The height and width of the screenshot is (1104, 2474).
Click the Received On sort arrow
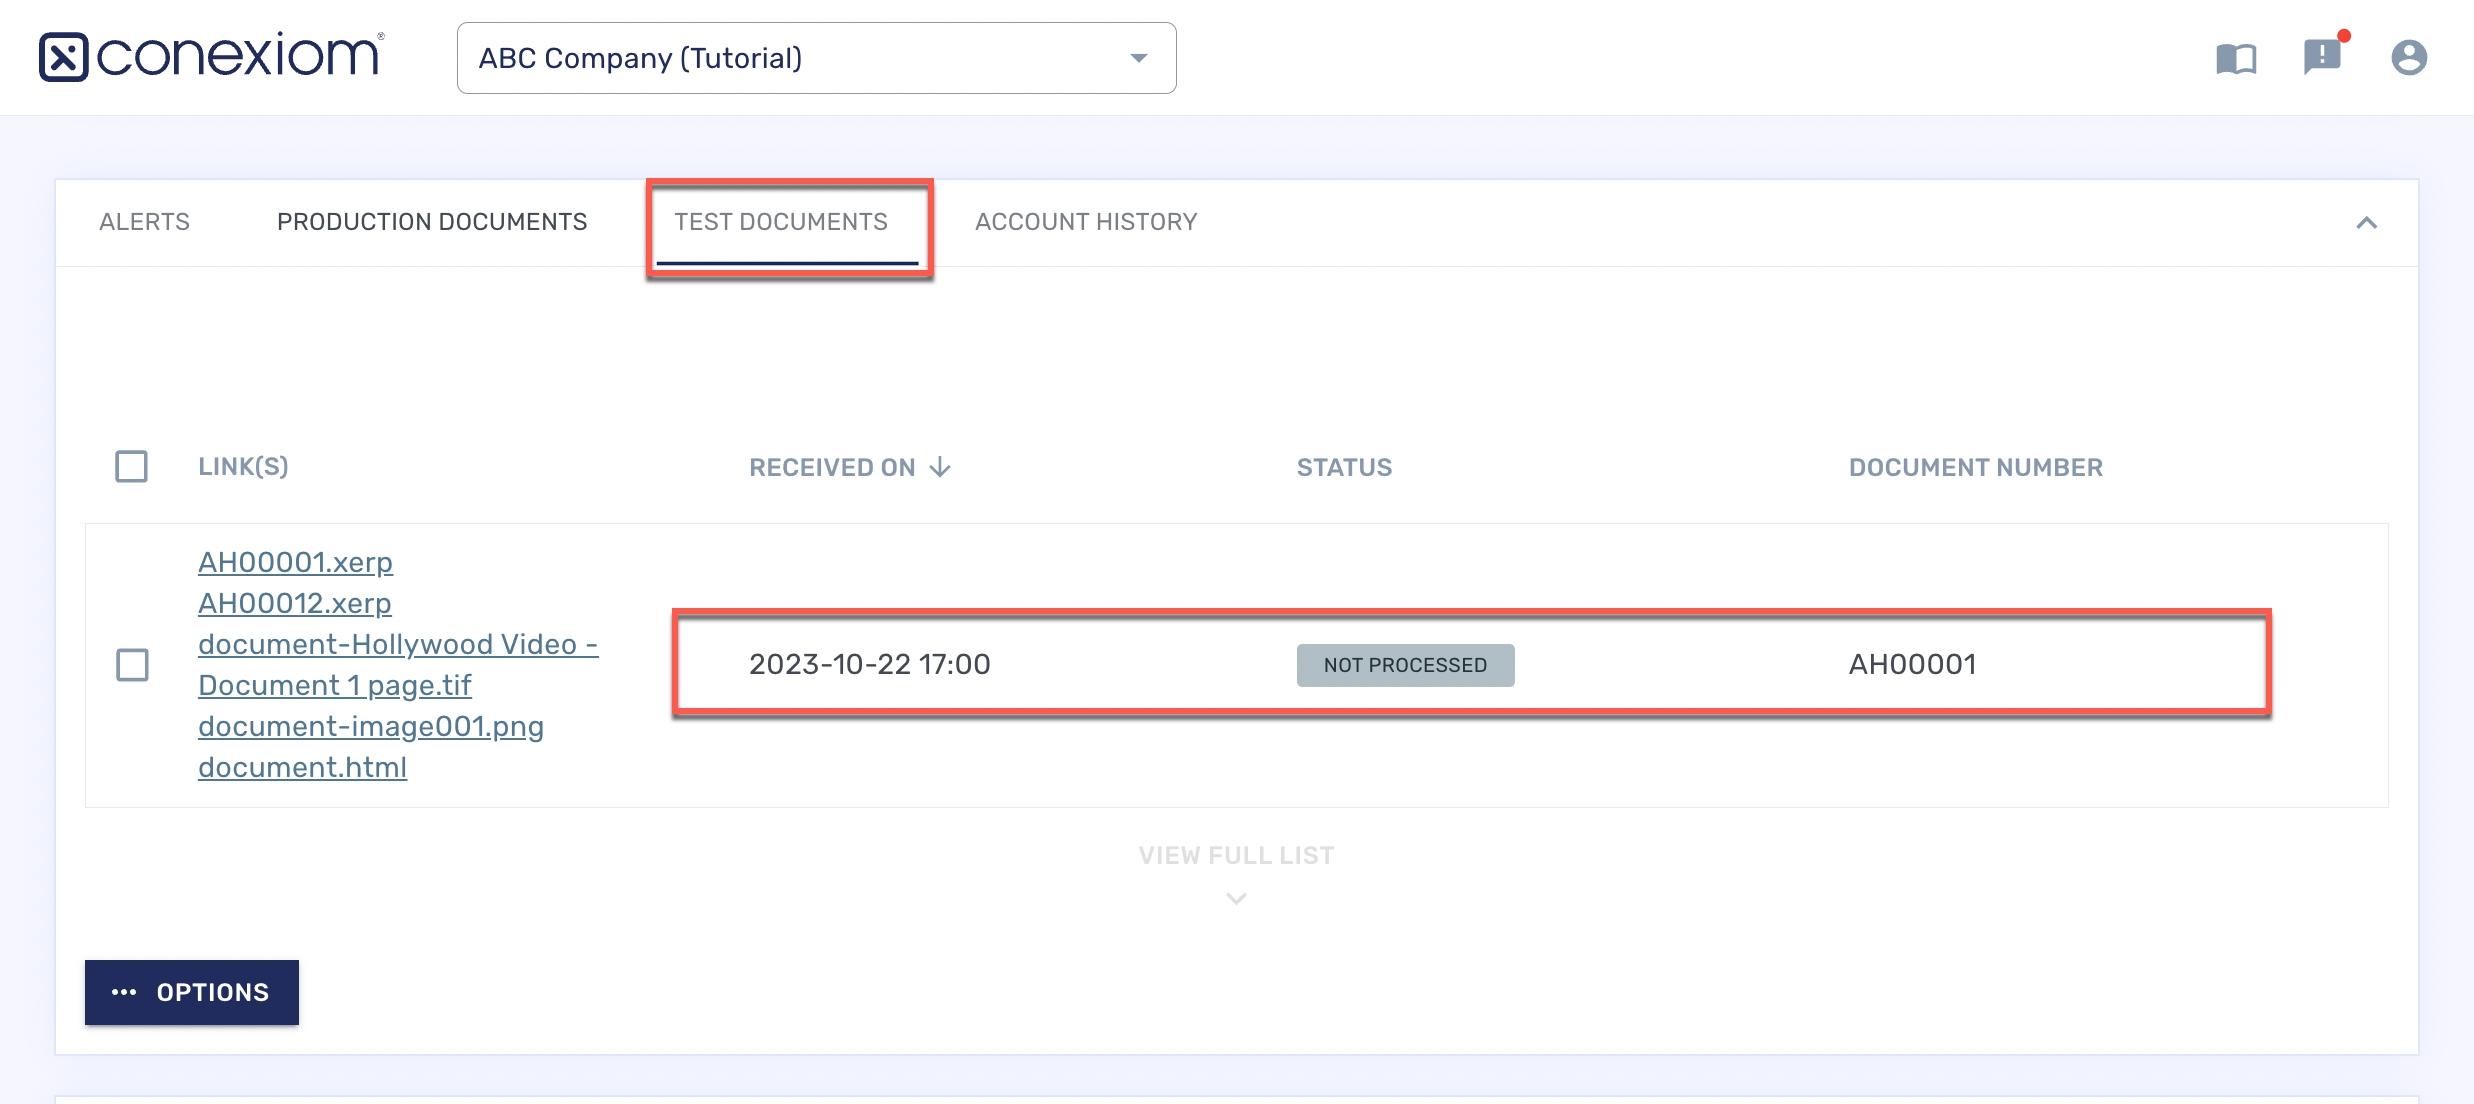click(x=940, y=467)
